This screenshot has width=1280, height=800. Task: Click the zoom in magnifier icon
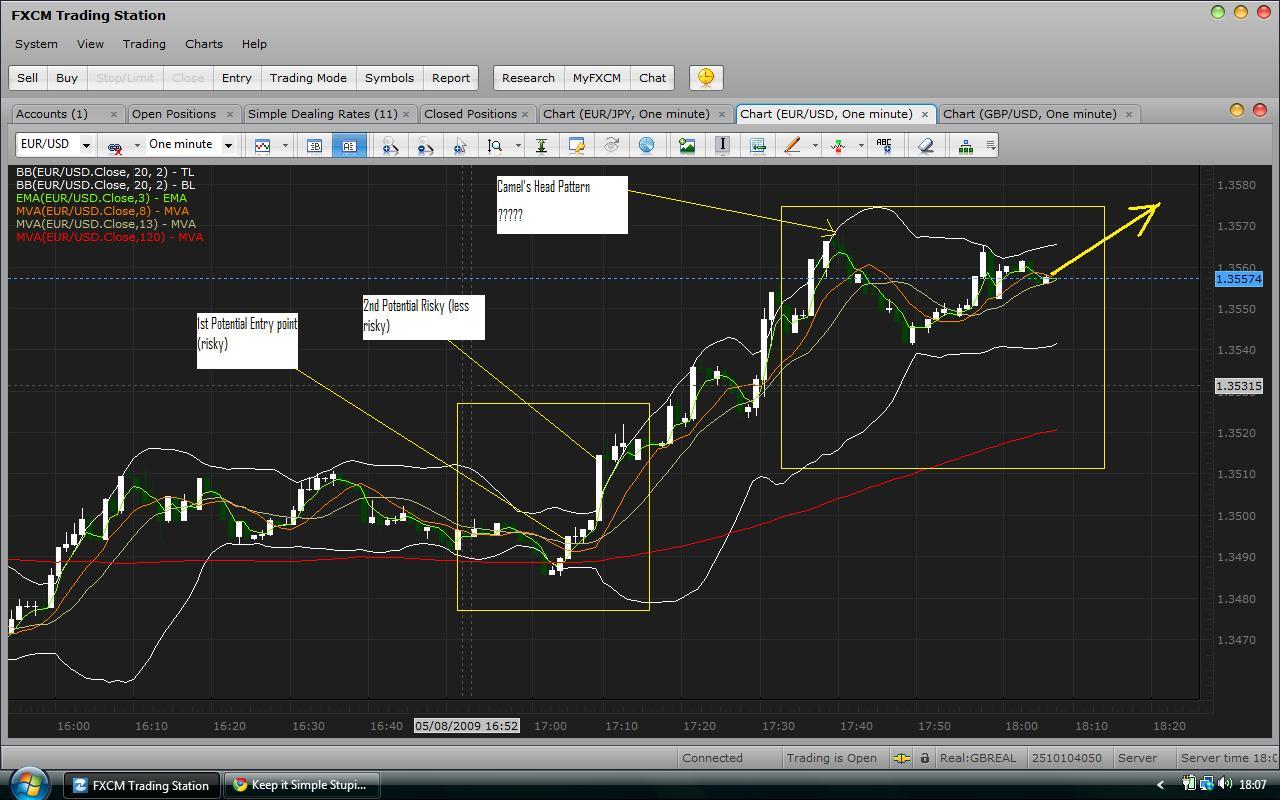[390, 146]
